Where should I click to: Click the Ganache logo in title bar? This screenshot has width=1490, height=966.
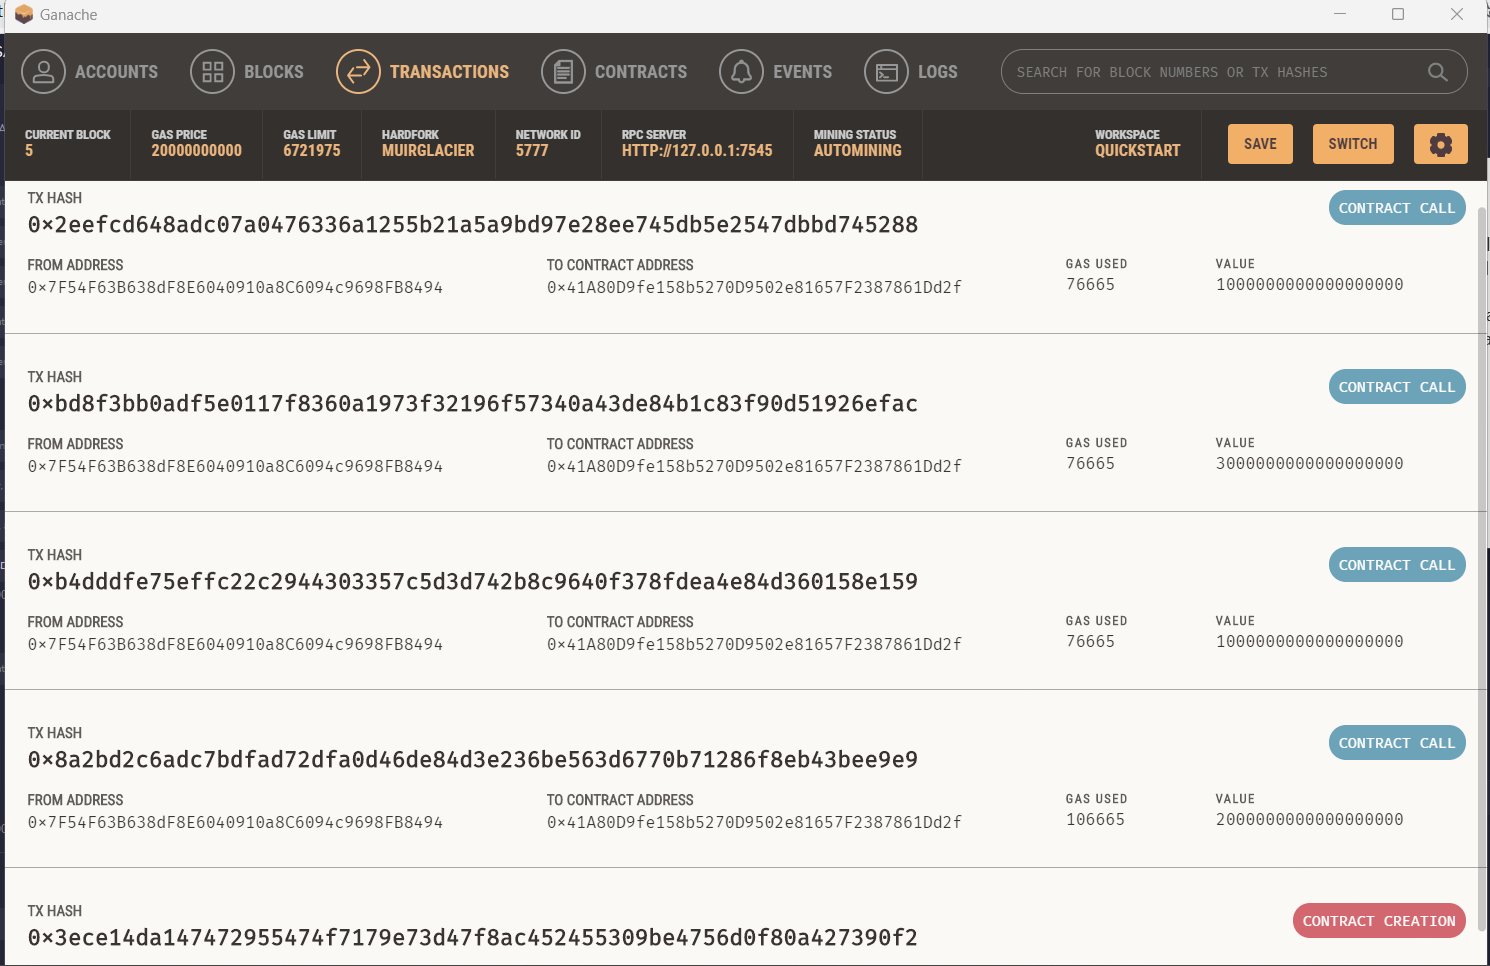point(24,14)
